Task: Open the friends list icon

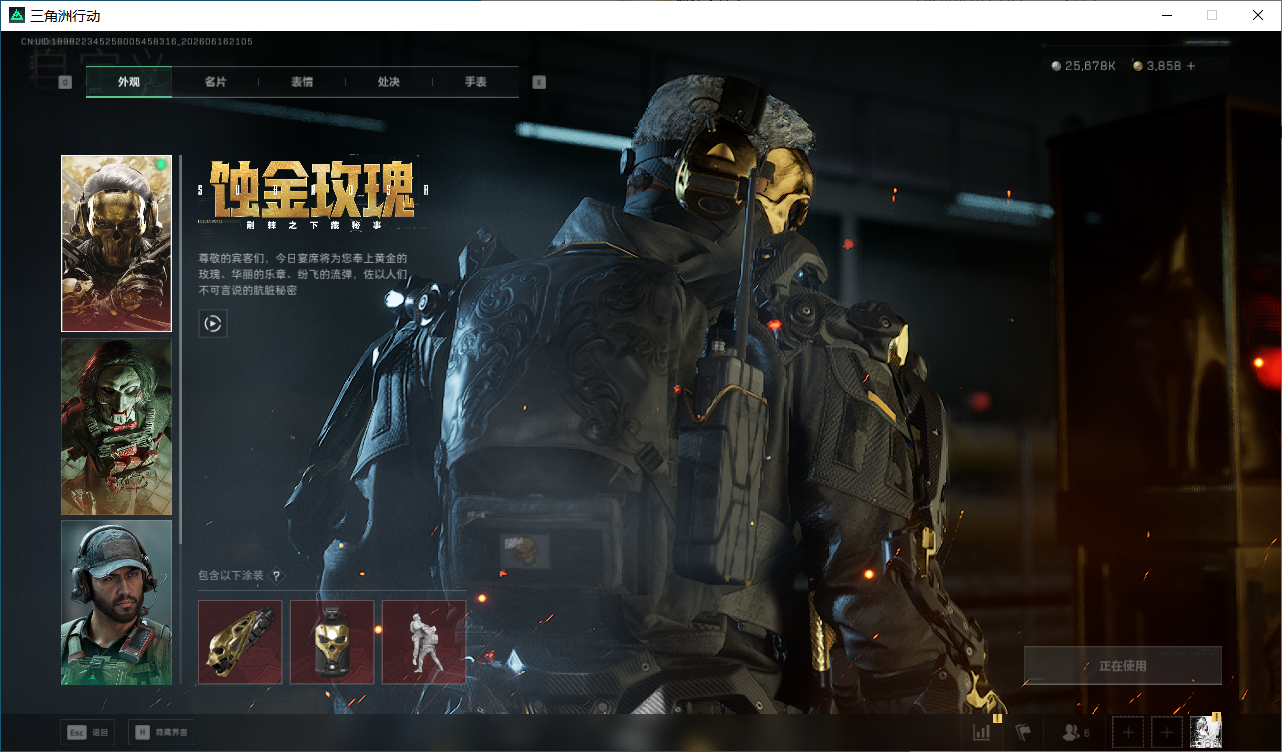Action: [x=1076, y=733]
